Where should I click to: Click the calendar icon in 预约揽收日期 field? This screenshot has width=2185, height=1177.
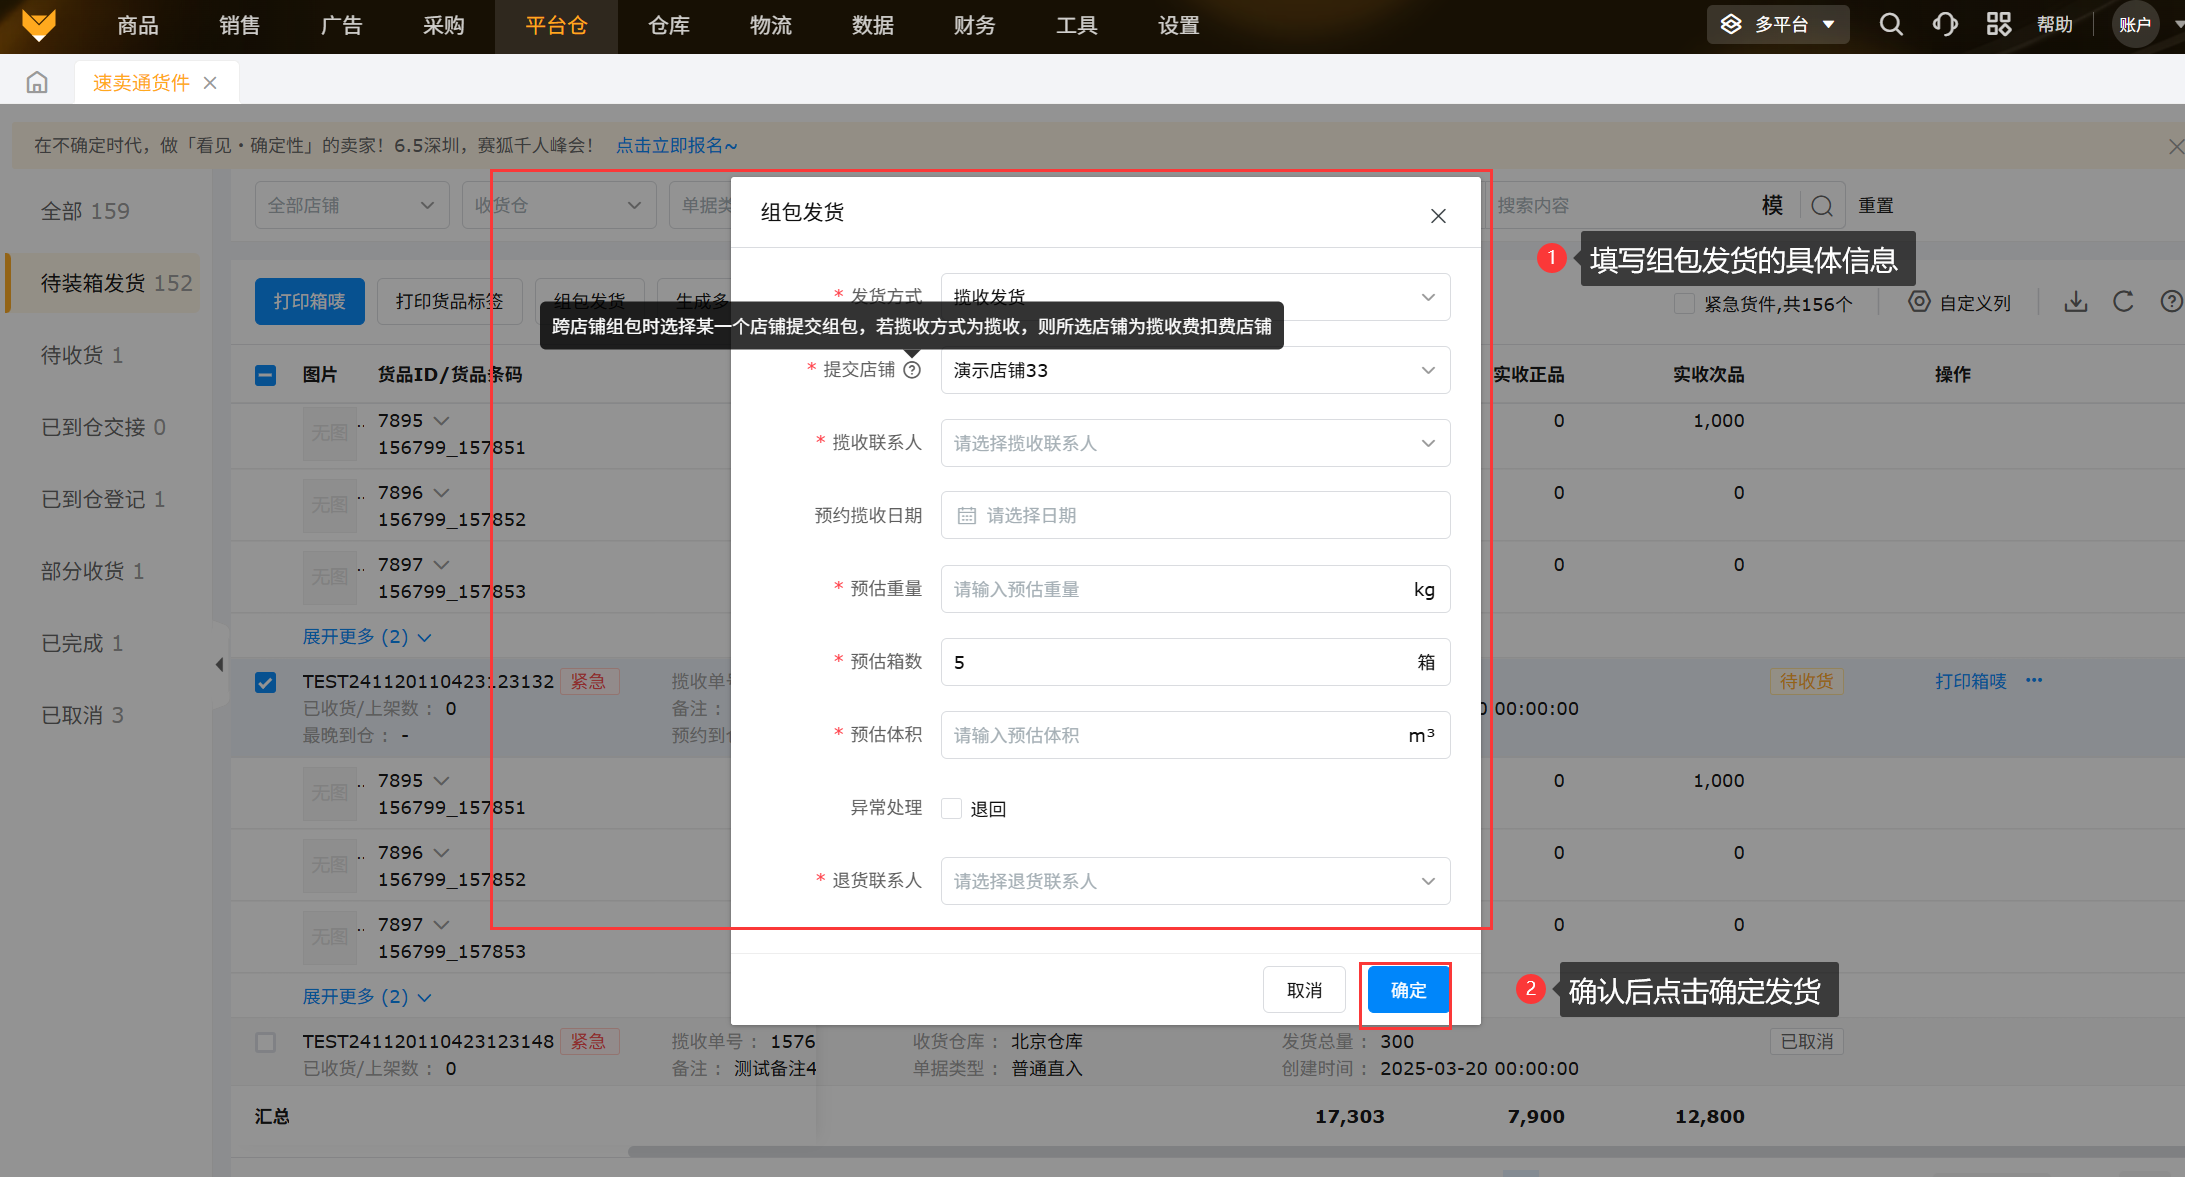[967, 516]
